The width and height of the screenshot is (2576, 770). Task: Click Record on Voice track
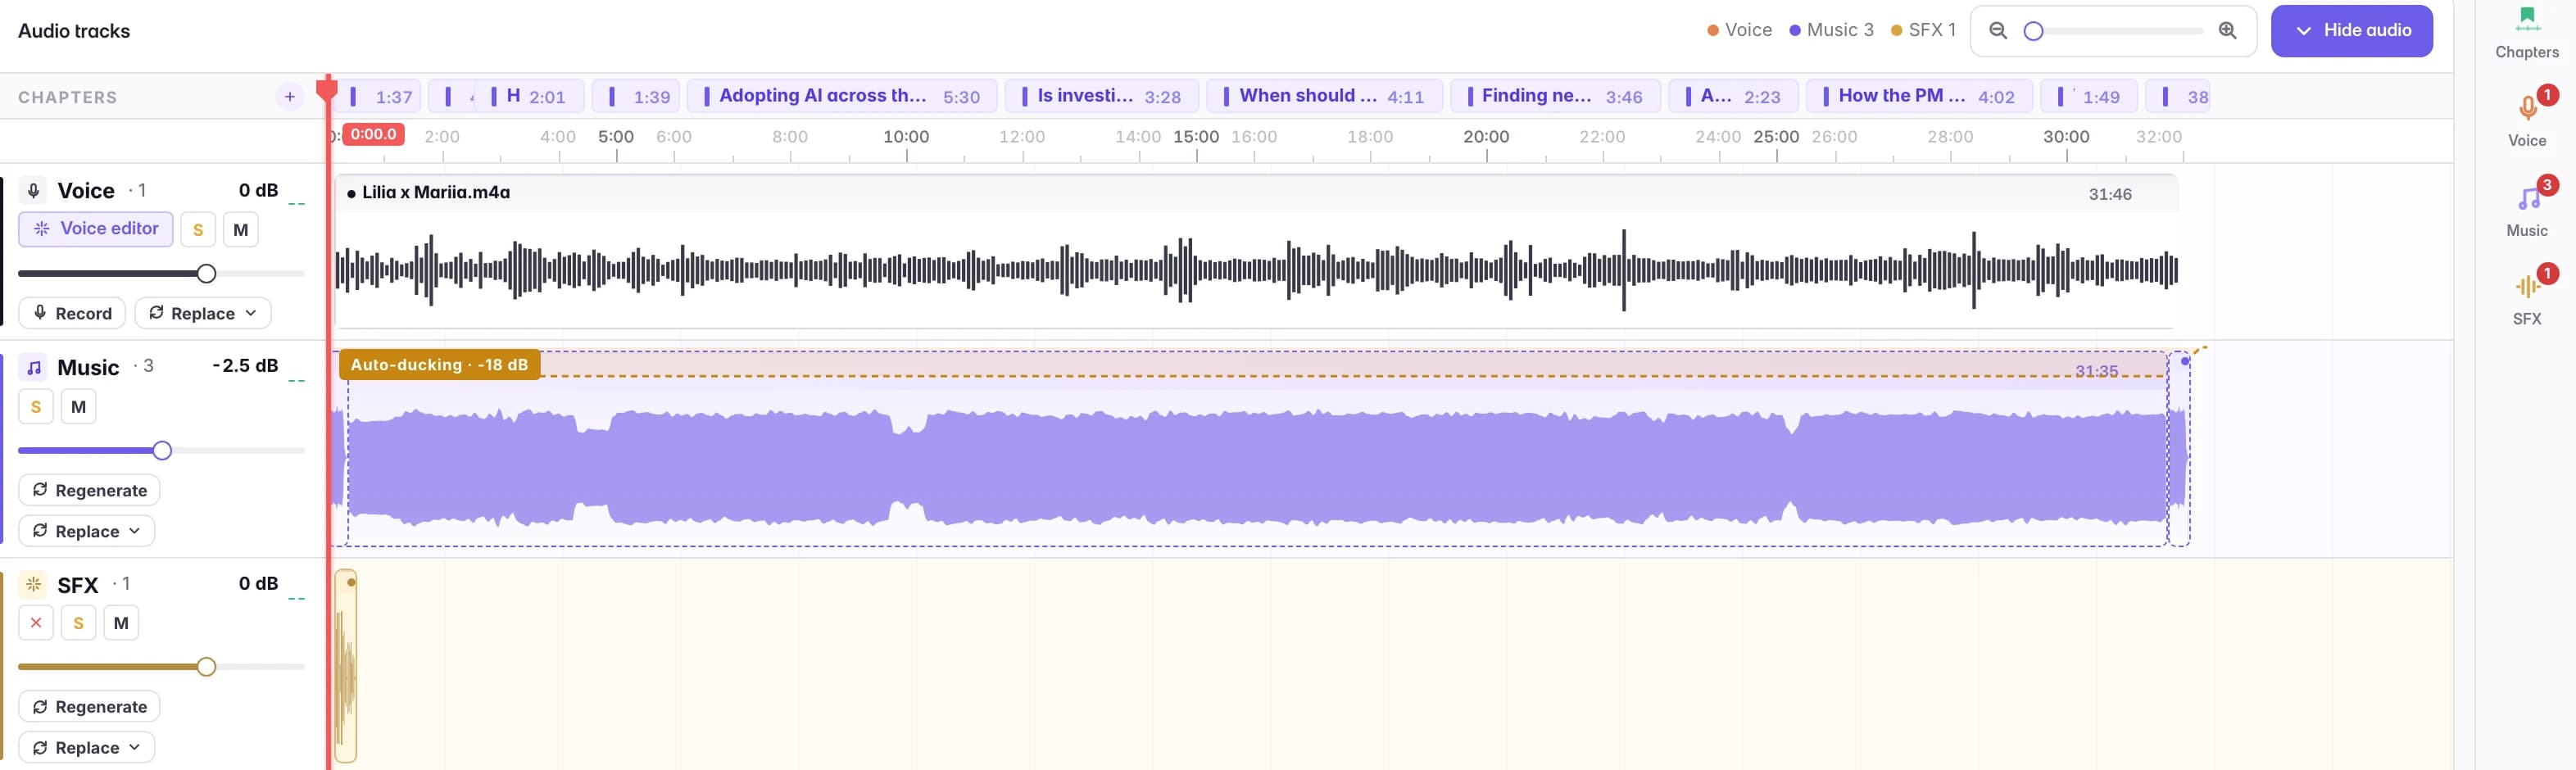pyautogui.click(x=72, y=313)
